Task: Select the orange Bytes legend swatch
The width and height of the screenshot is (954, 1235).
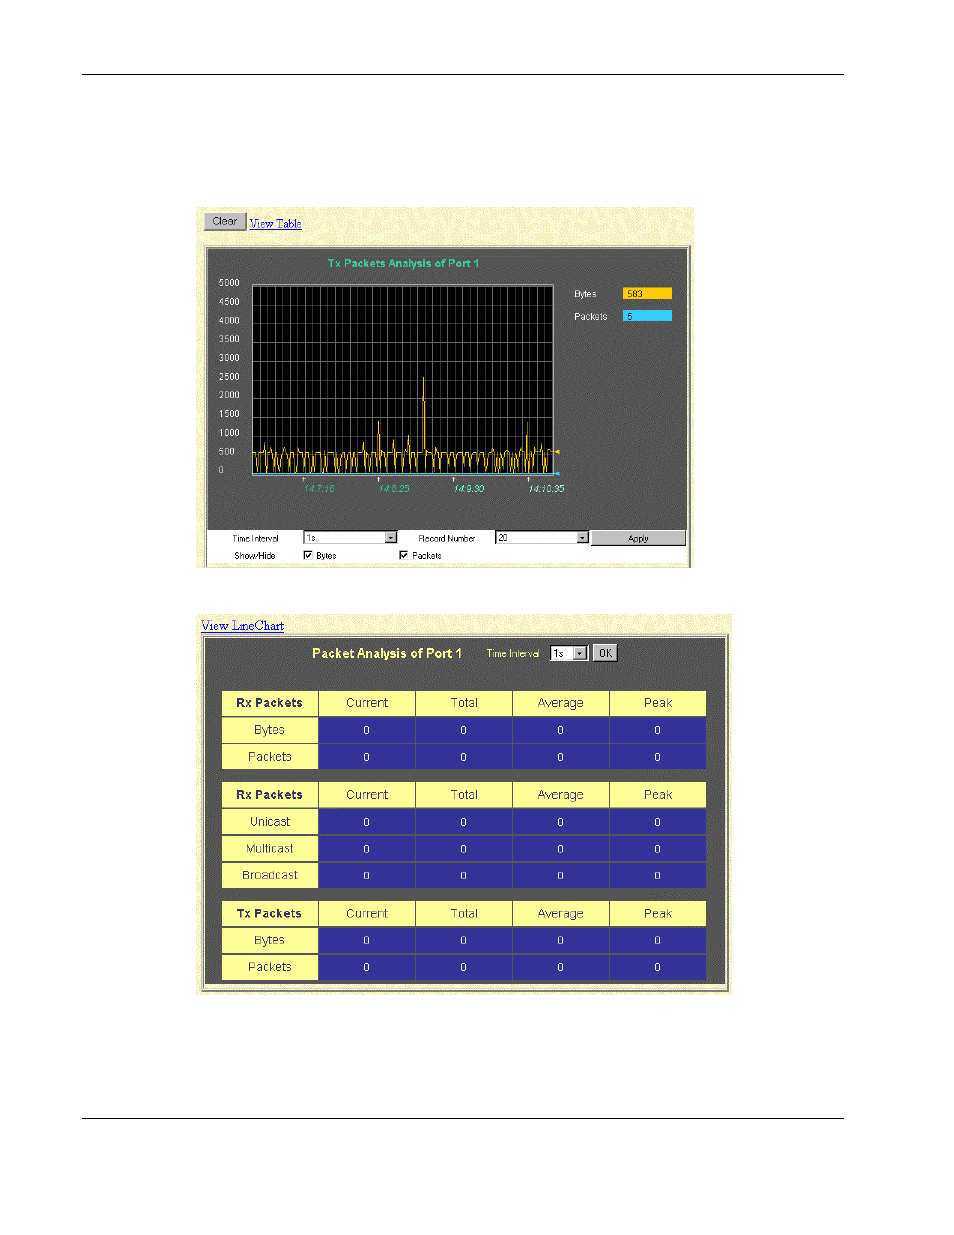Action: [647, 294]
